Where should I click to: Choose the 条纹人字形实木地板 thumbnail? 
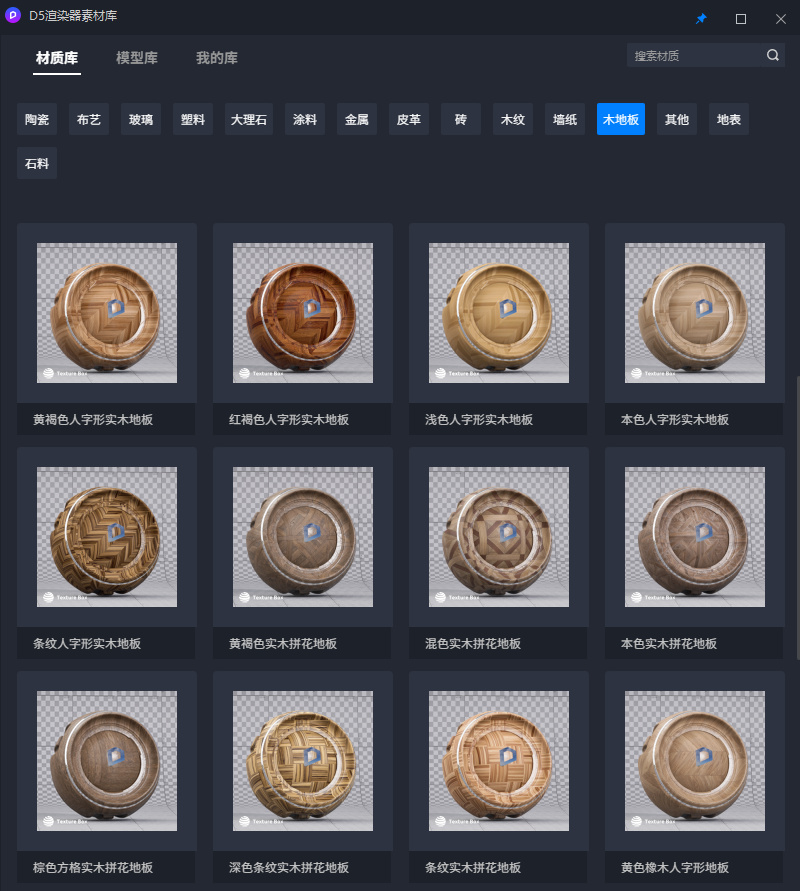coord(107,537)
